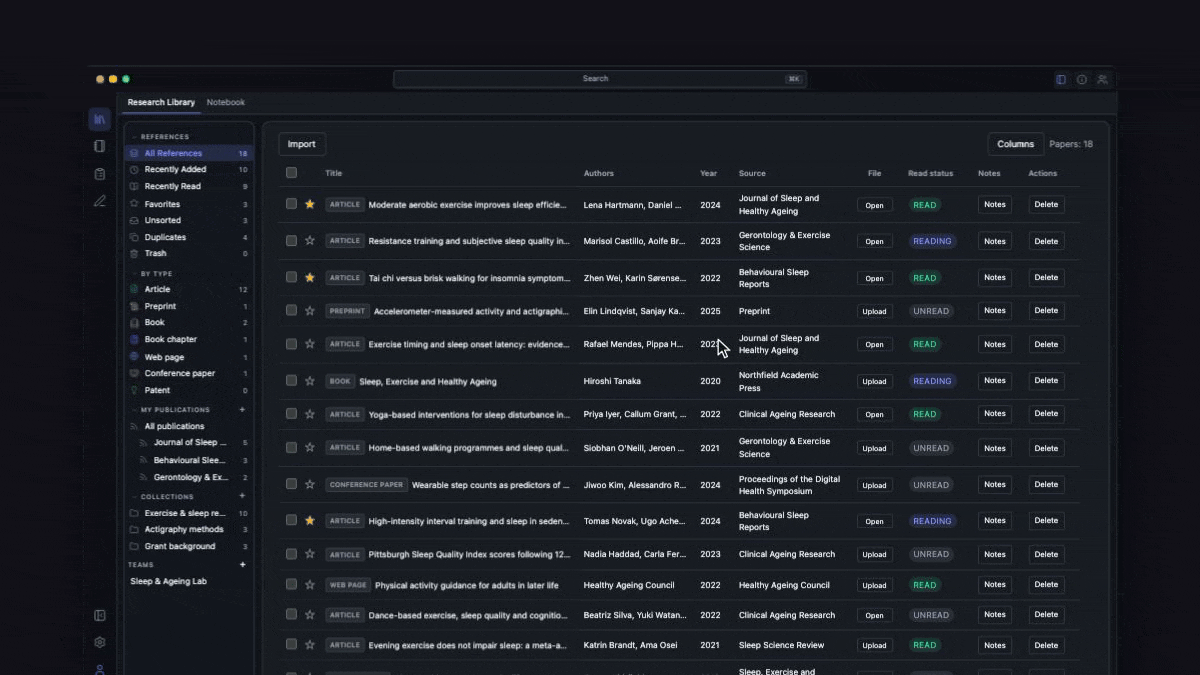The width and height of the screenshot is (1200, 675).
Task: Sort by the Title column header
Action: coord(334,174)
